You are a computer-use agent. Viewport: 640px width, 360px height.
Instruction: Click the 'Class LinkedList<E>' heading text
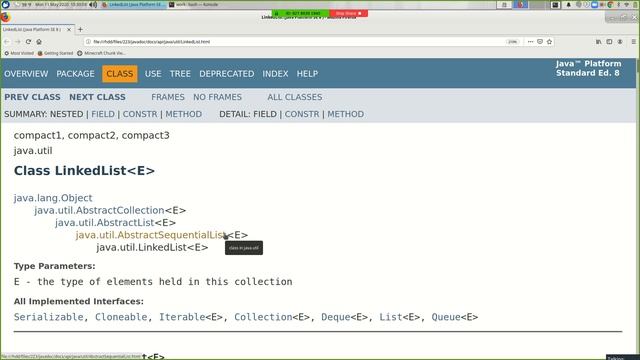tap(84, 171)
